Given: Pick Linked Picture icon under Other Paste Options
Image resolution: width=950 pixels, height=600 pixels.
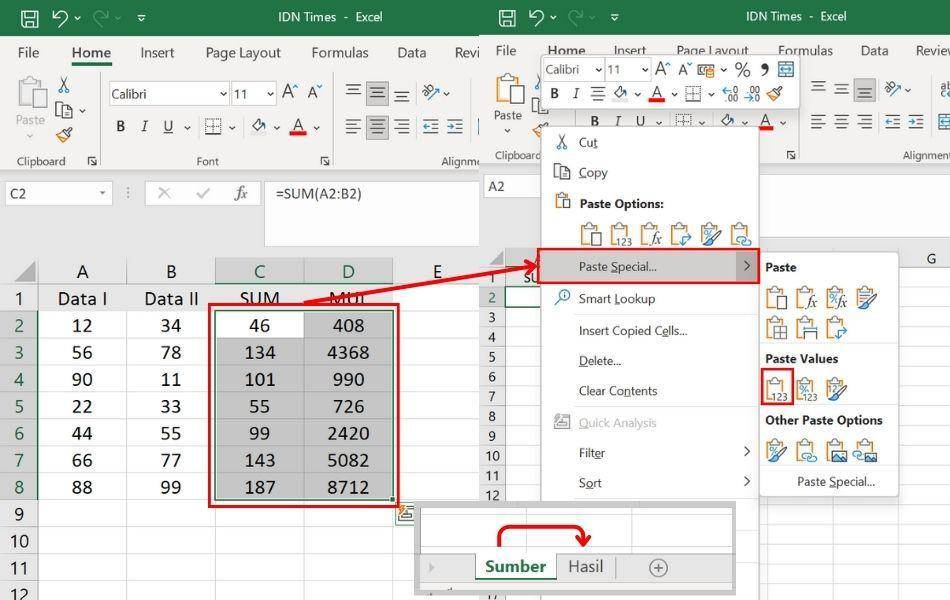Looking at the screenshot, I should 866,450.
